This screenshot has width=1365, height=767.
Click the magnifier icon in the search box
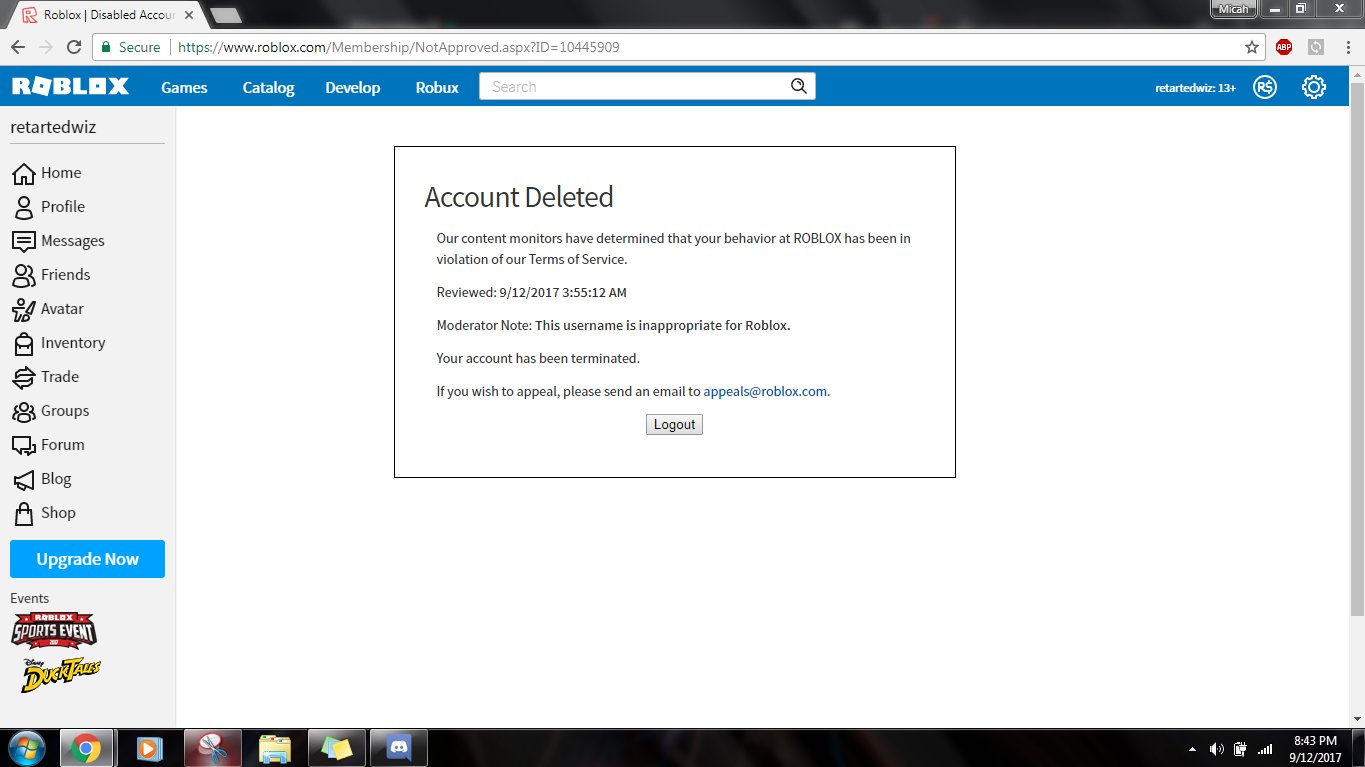(x=798, y=86)
